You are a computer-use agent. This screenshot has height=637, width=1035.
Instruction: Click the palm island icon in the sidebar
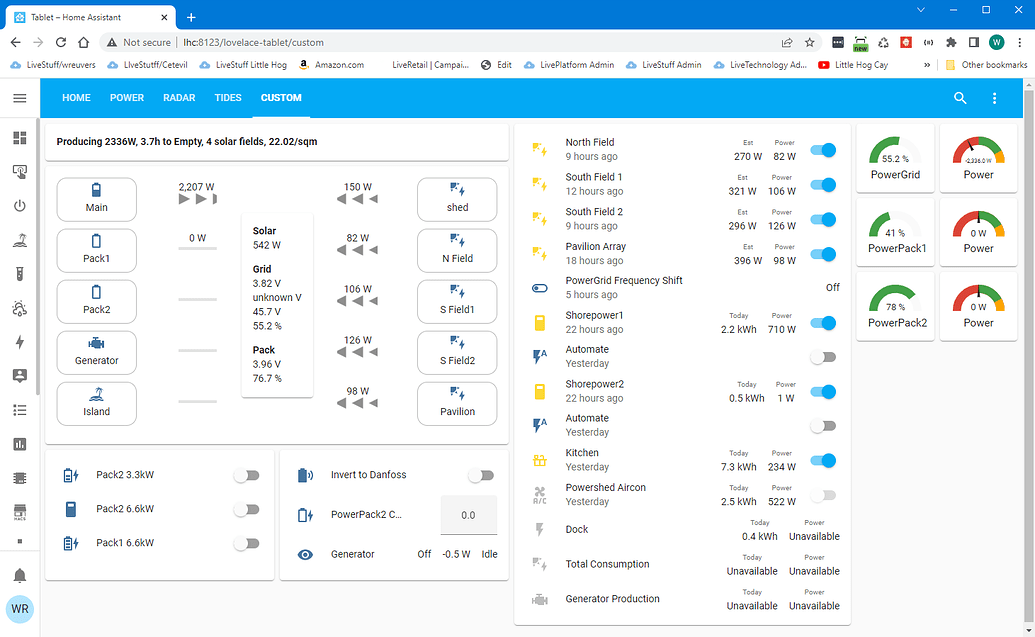click(19, 240)
